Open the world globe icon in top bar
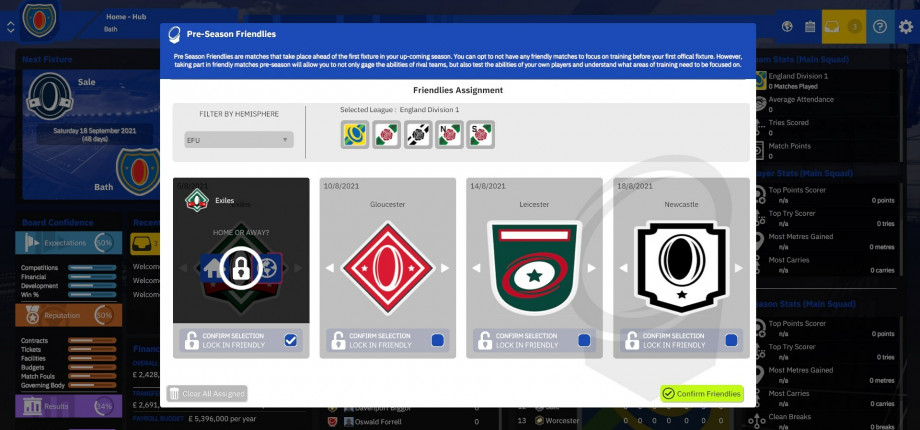Image resolution: width=920 pixels, height=430 pixels. pyautogui.click(x=787, y=26)
